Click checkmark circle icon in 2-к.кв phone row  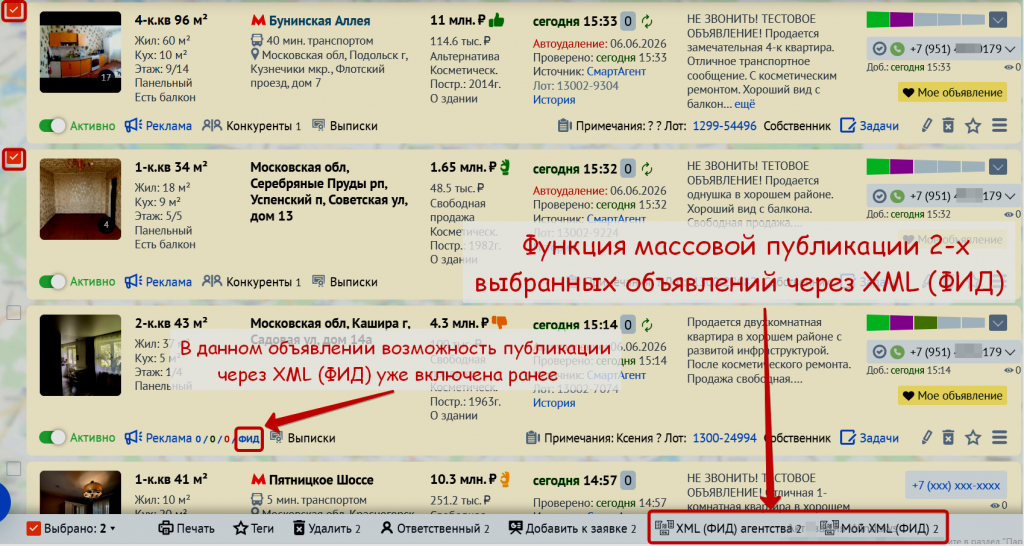click(x=880, y=352)
